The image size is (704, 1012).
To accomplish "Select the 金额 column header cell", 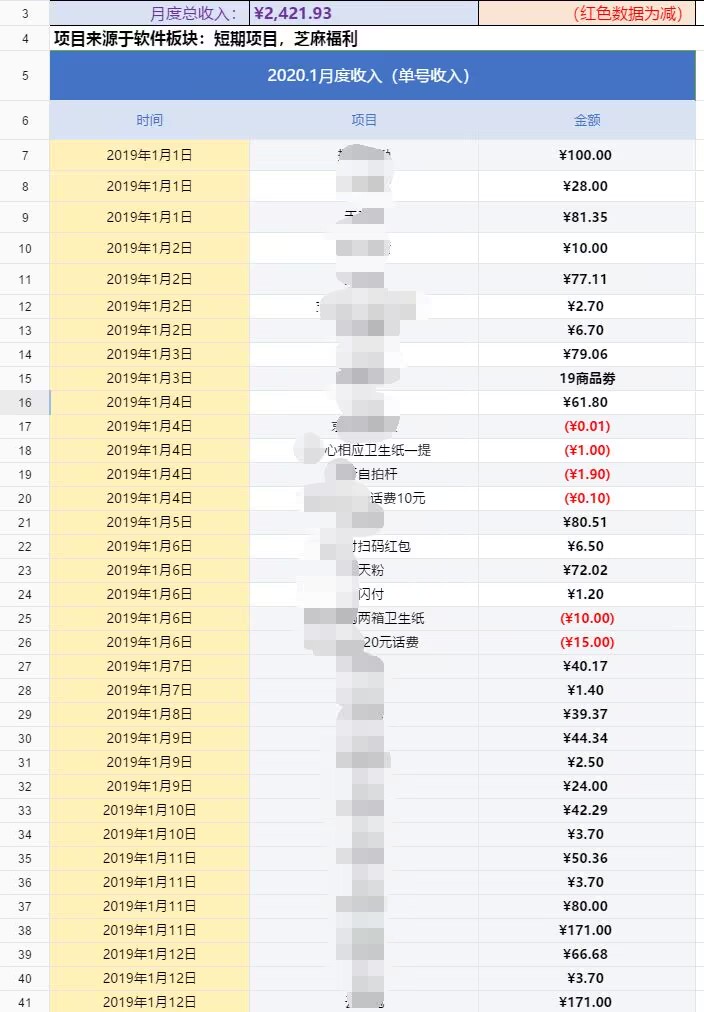I will click(587, 120).
